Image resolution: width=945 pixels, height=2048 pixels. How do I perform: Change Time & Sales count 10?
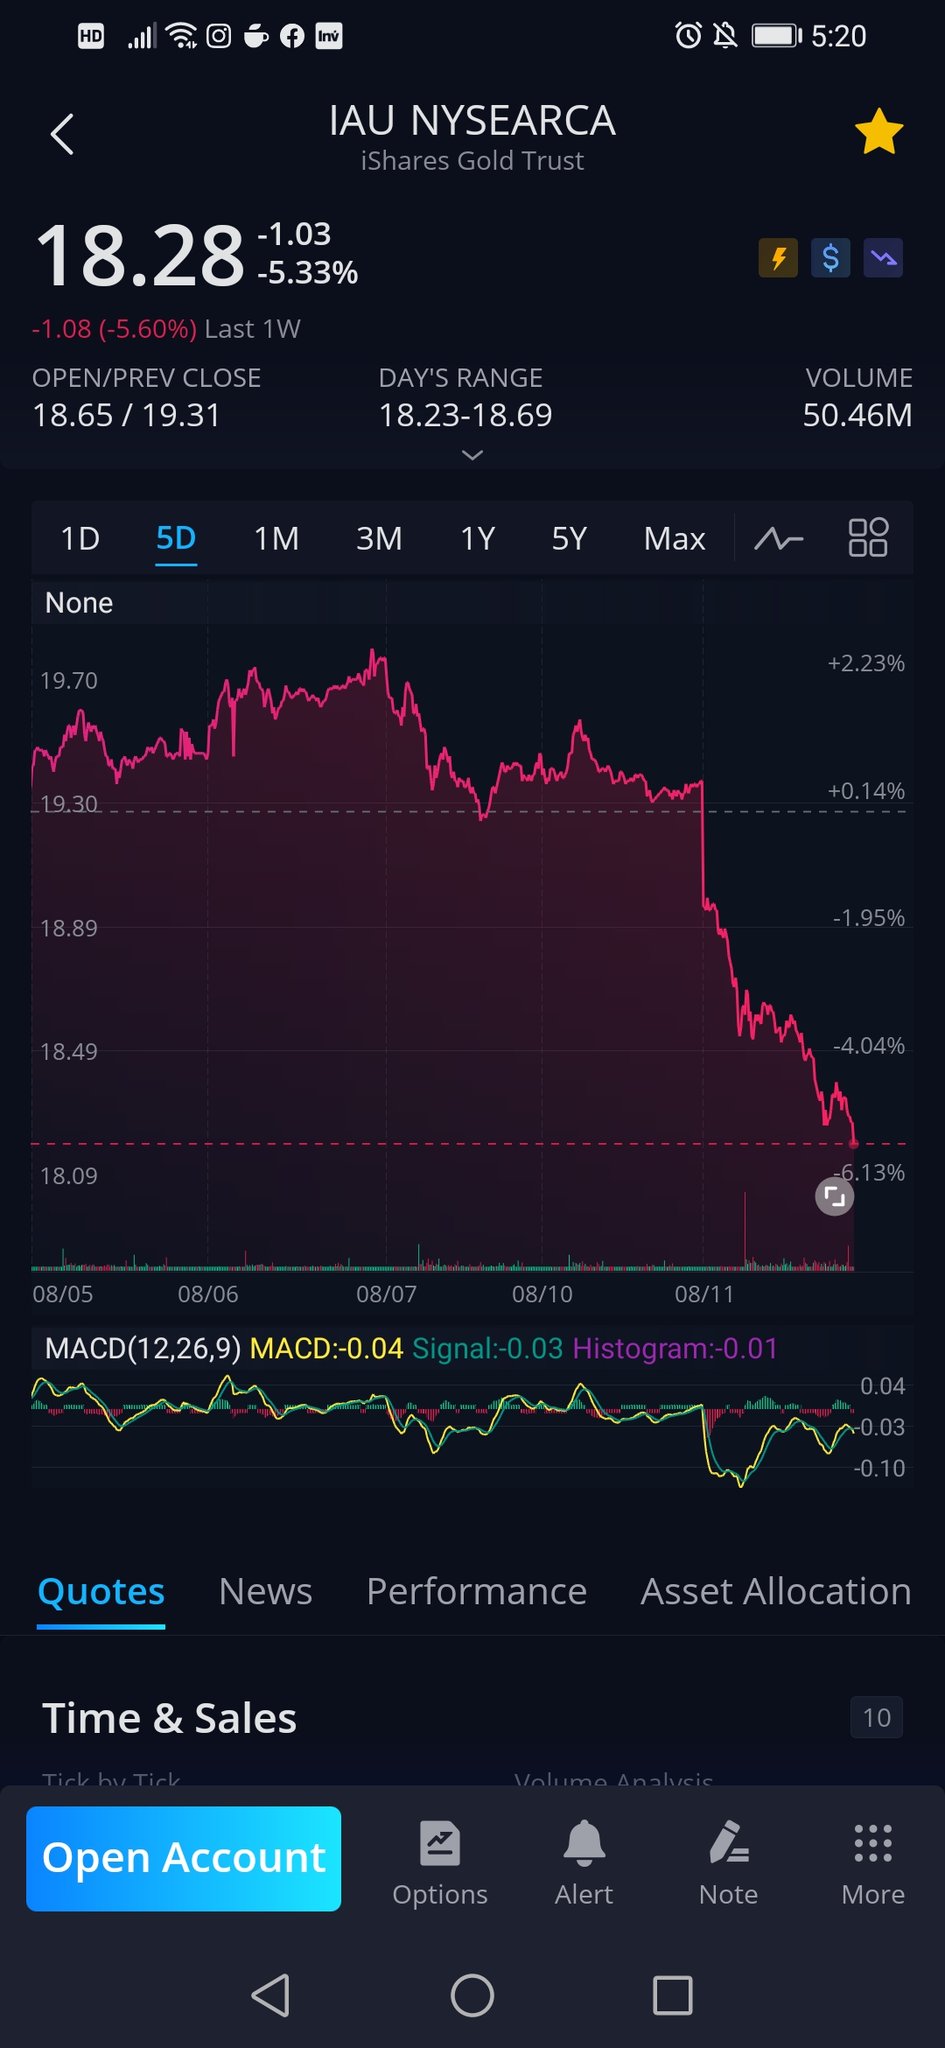(x=876, y=1717)
